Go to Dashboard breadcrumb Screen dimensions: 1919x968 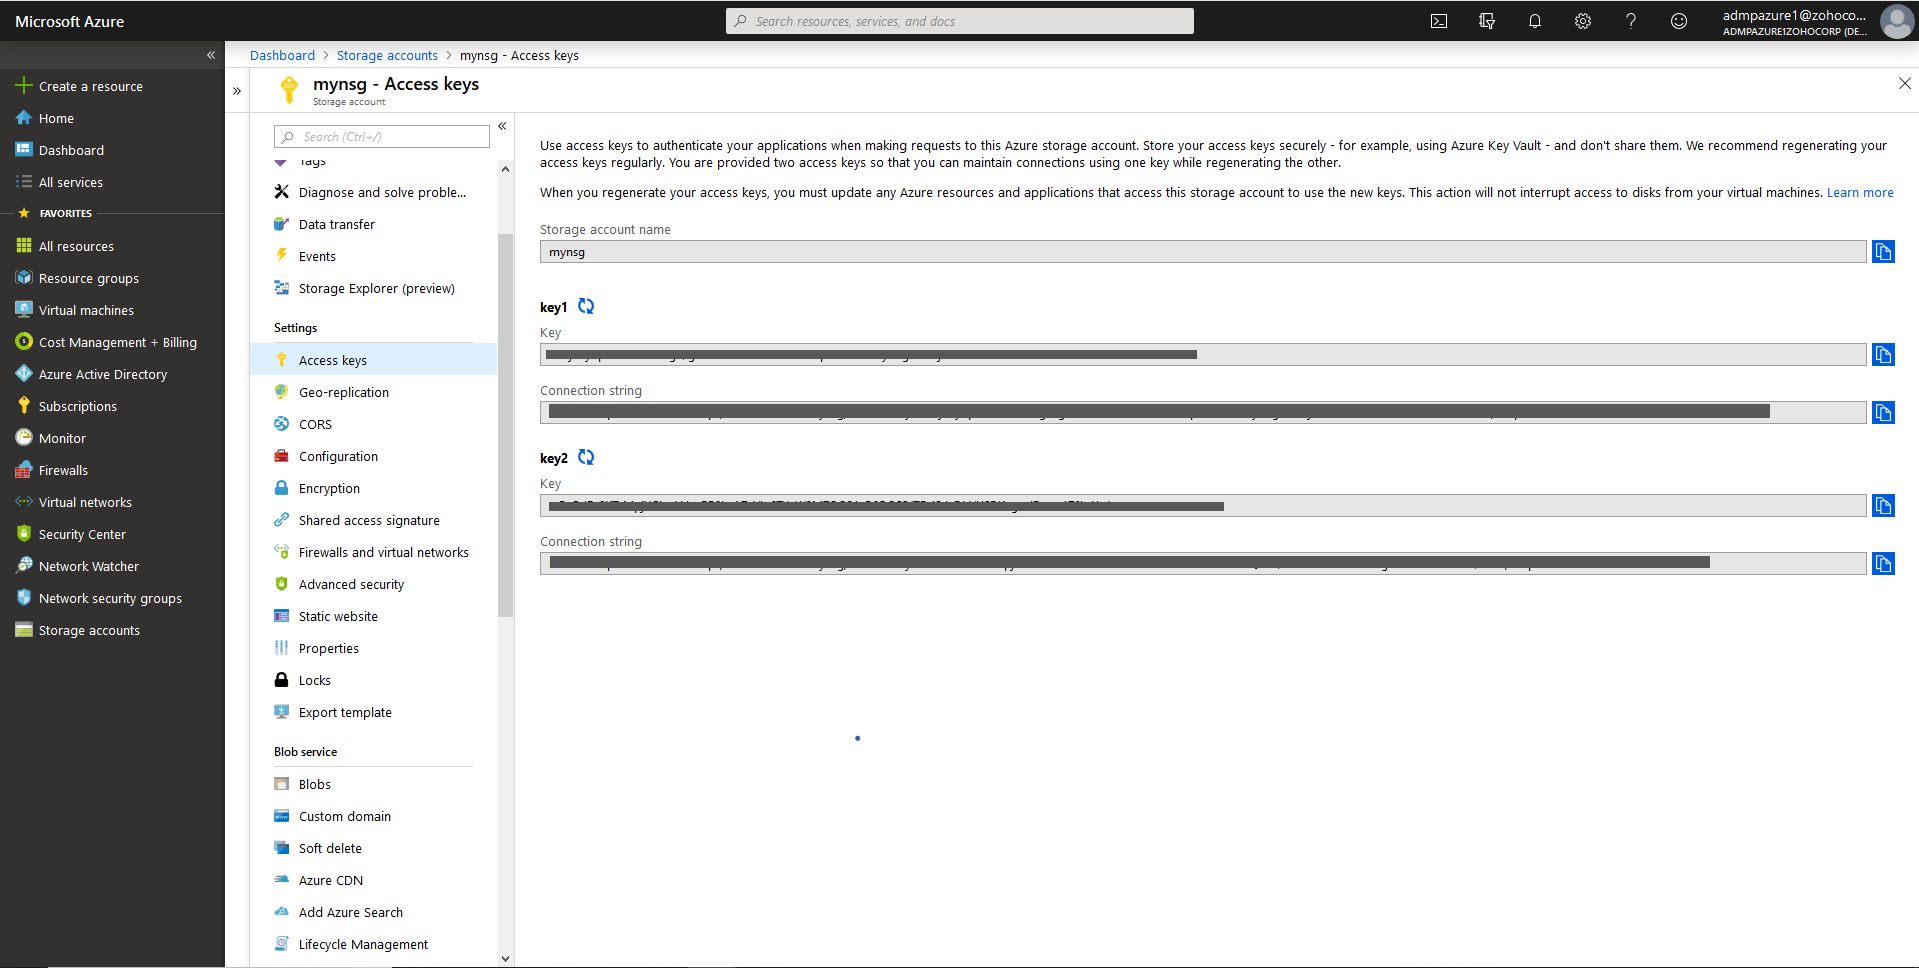pos(282,56)
